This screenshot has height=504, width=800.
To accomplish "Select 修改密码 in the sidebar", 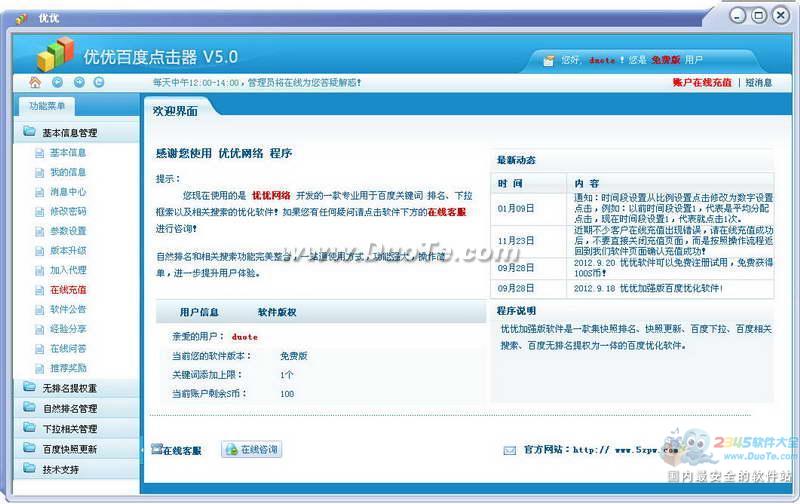I will click(x=68, y=211).
